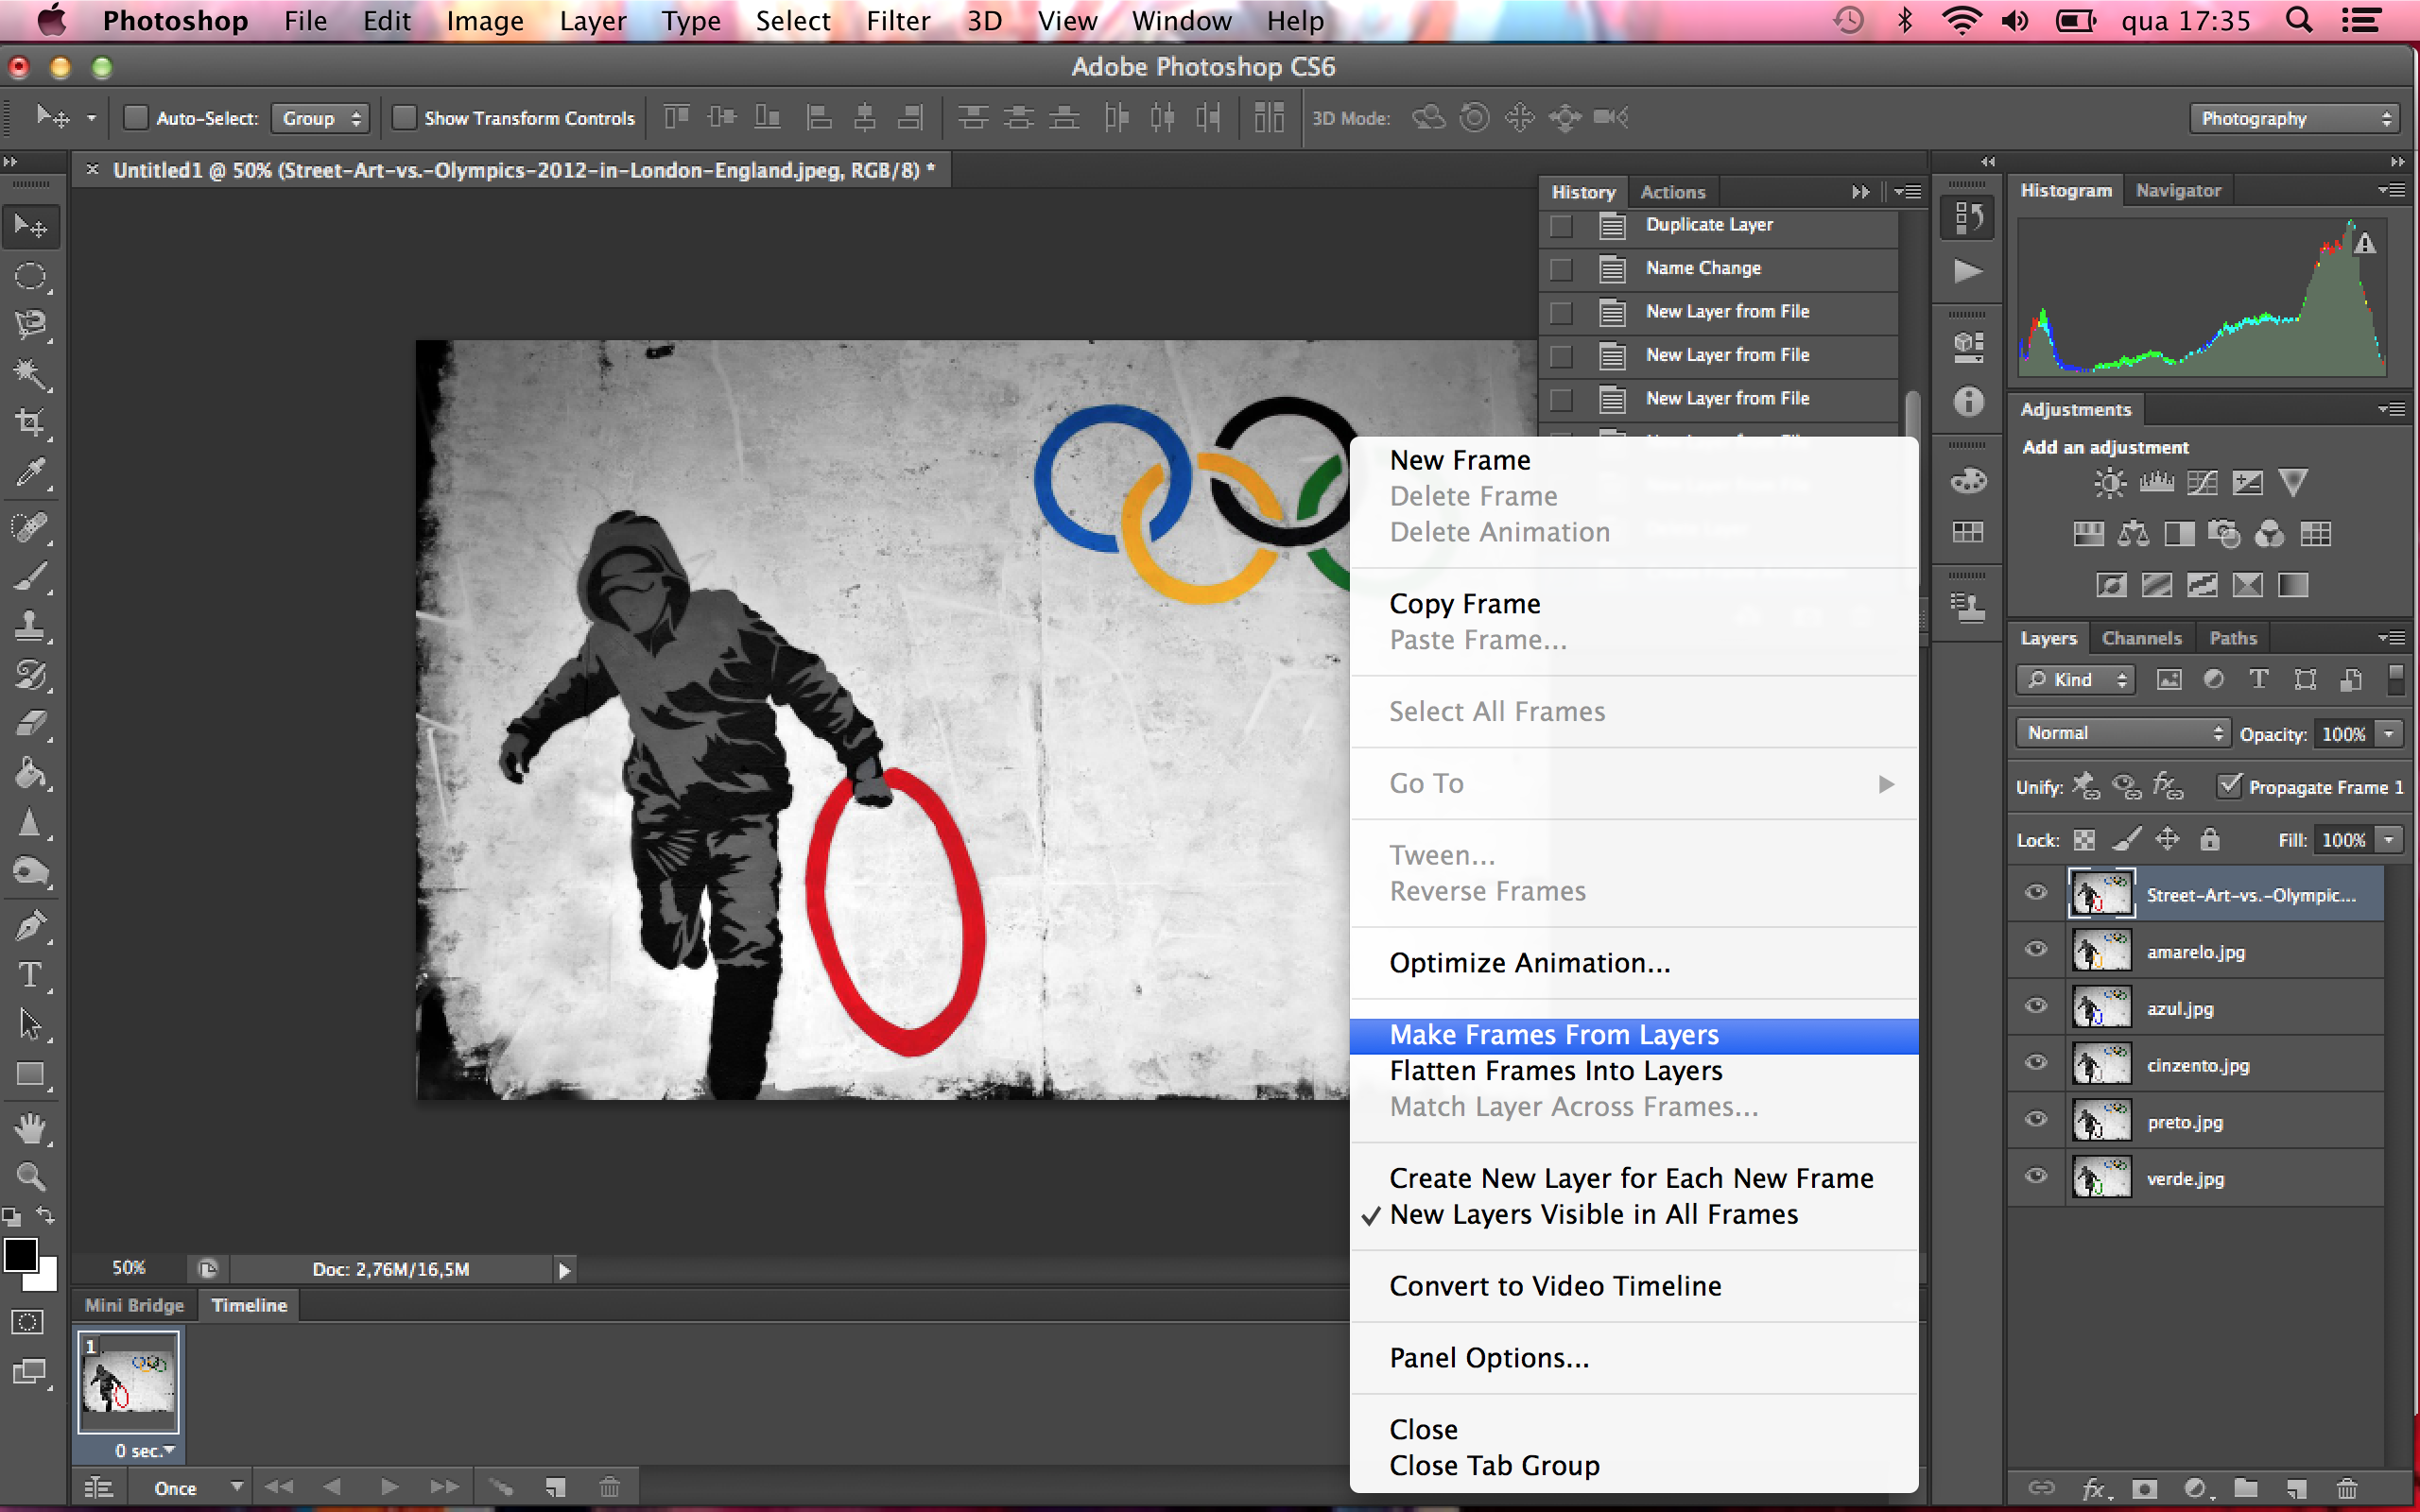Select the Magic Wand tool
2420x1512 pixels.
[x=30, y=374]
